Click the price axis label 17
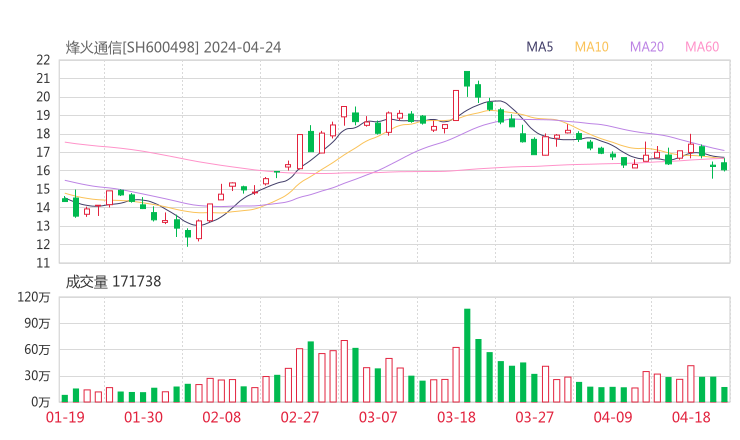The height and width of the screenshot is (440, 740). [43, 152]
